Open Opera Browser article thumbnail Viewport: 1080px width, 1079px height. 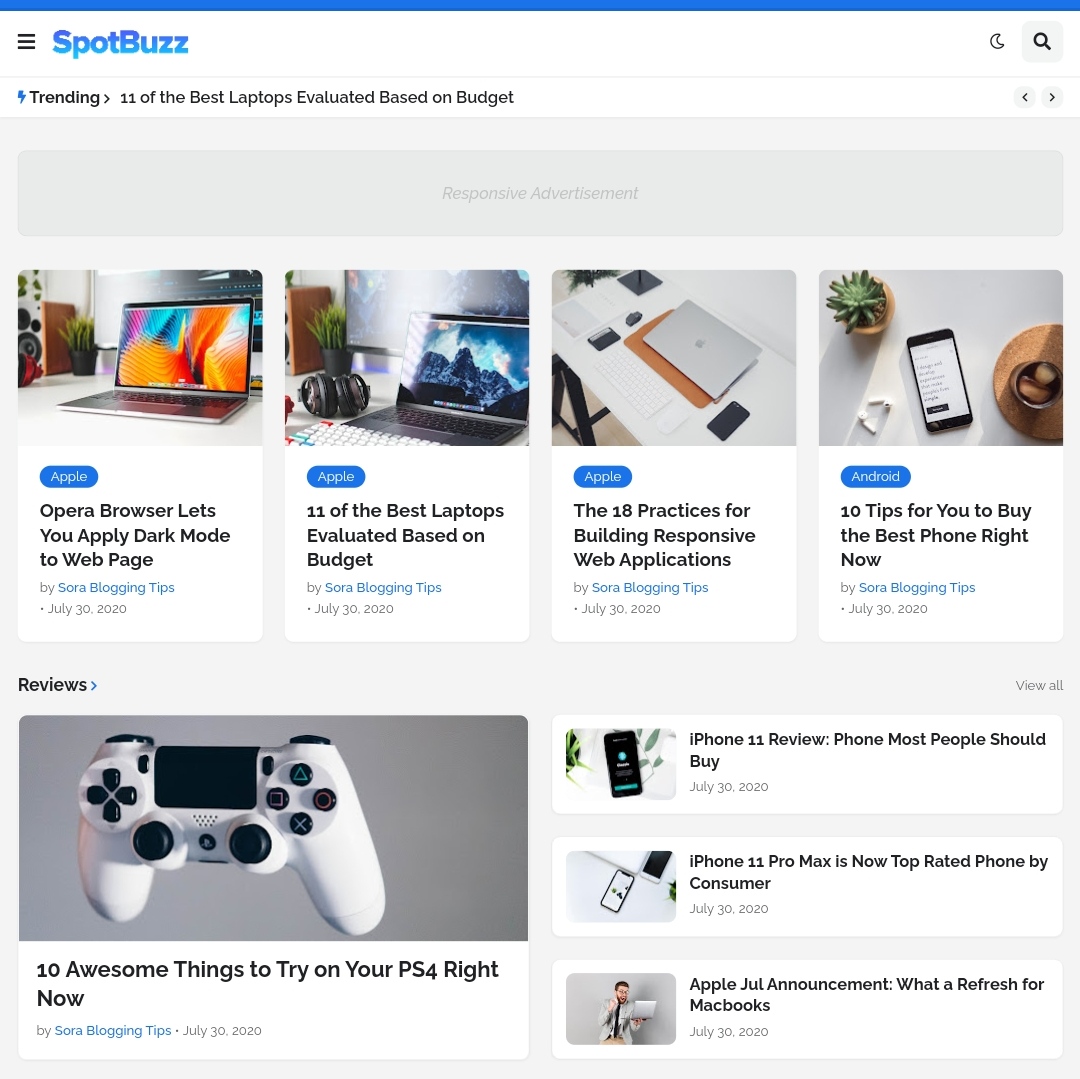pos(140,357)
